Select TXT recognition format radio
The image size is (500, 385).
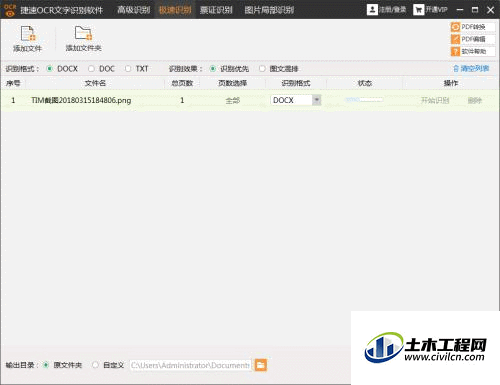click(128, 69)
